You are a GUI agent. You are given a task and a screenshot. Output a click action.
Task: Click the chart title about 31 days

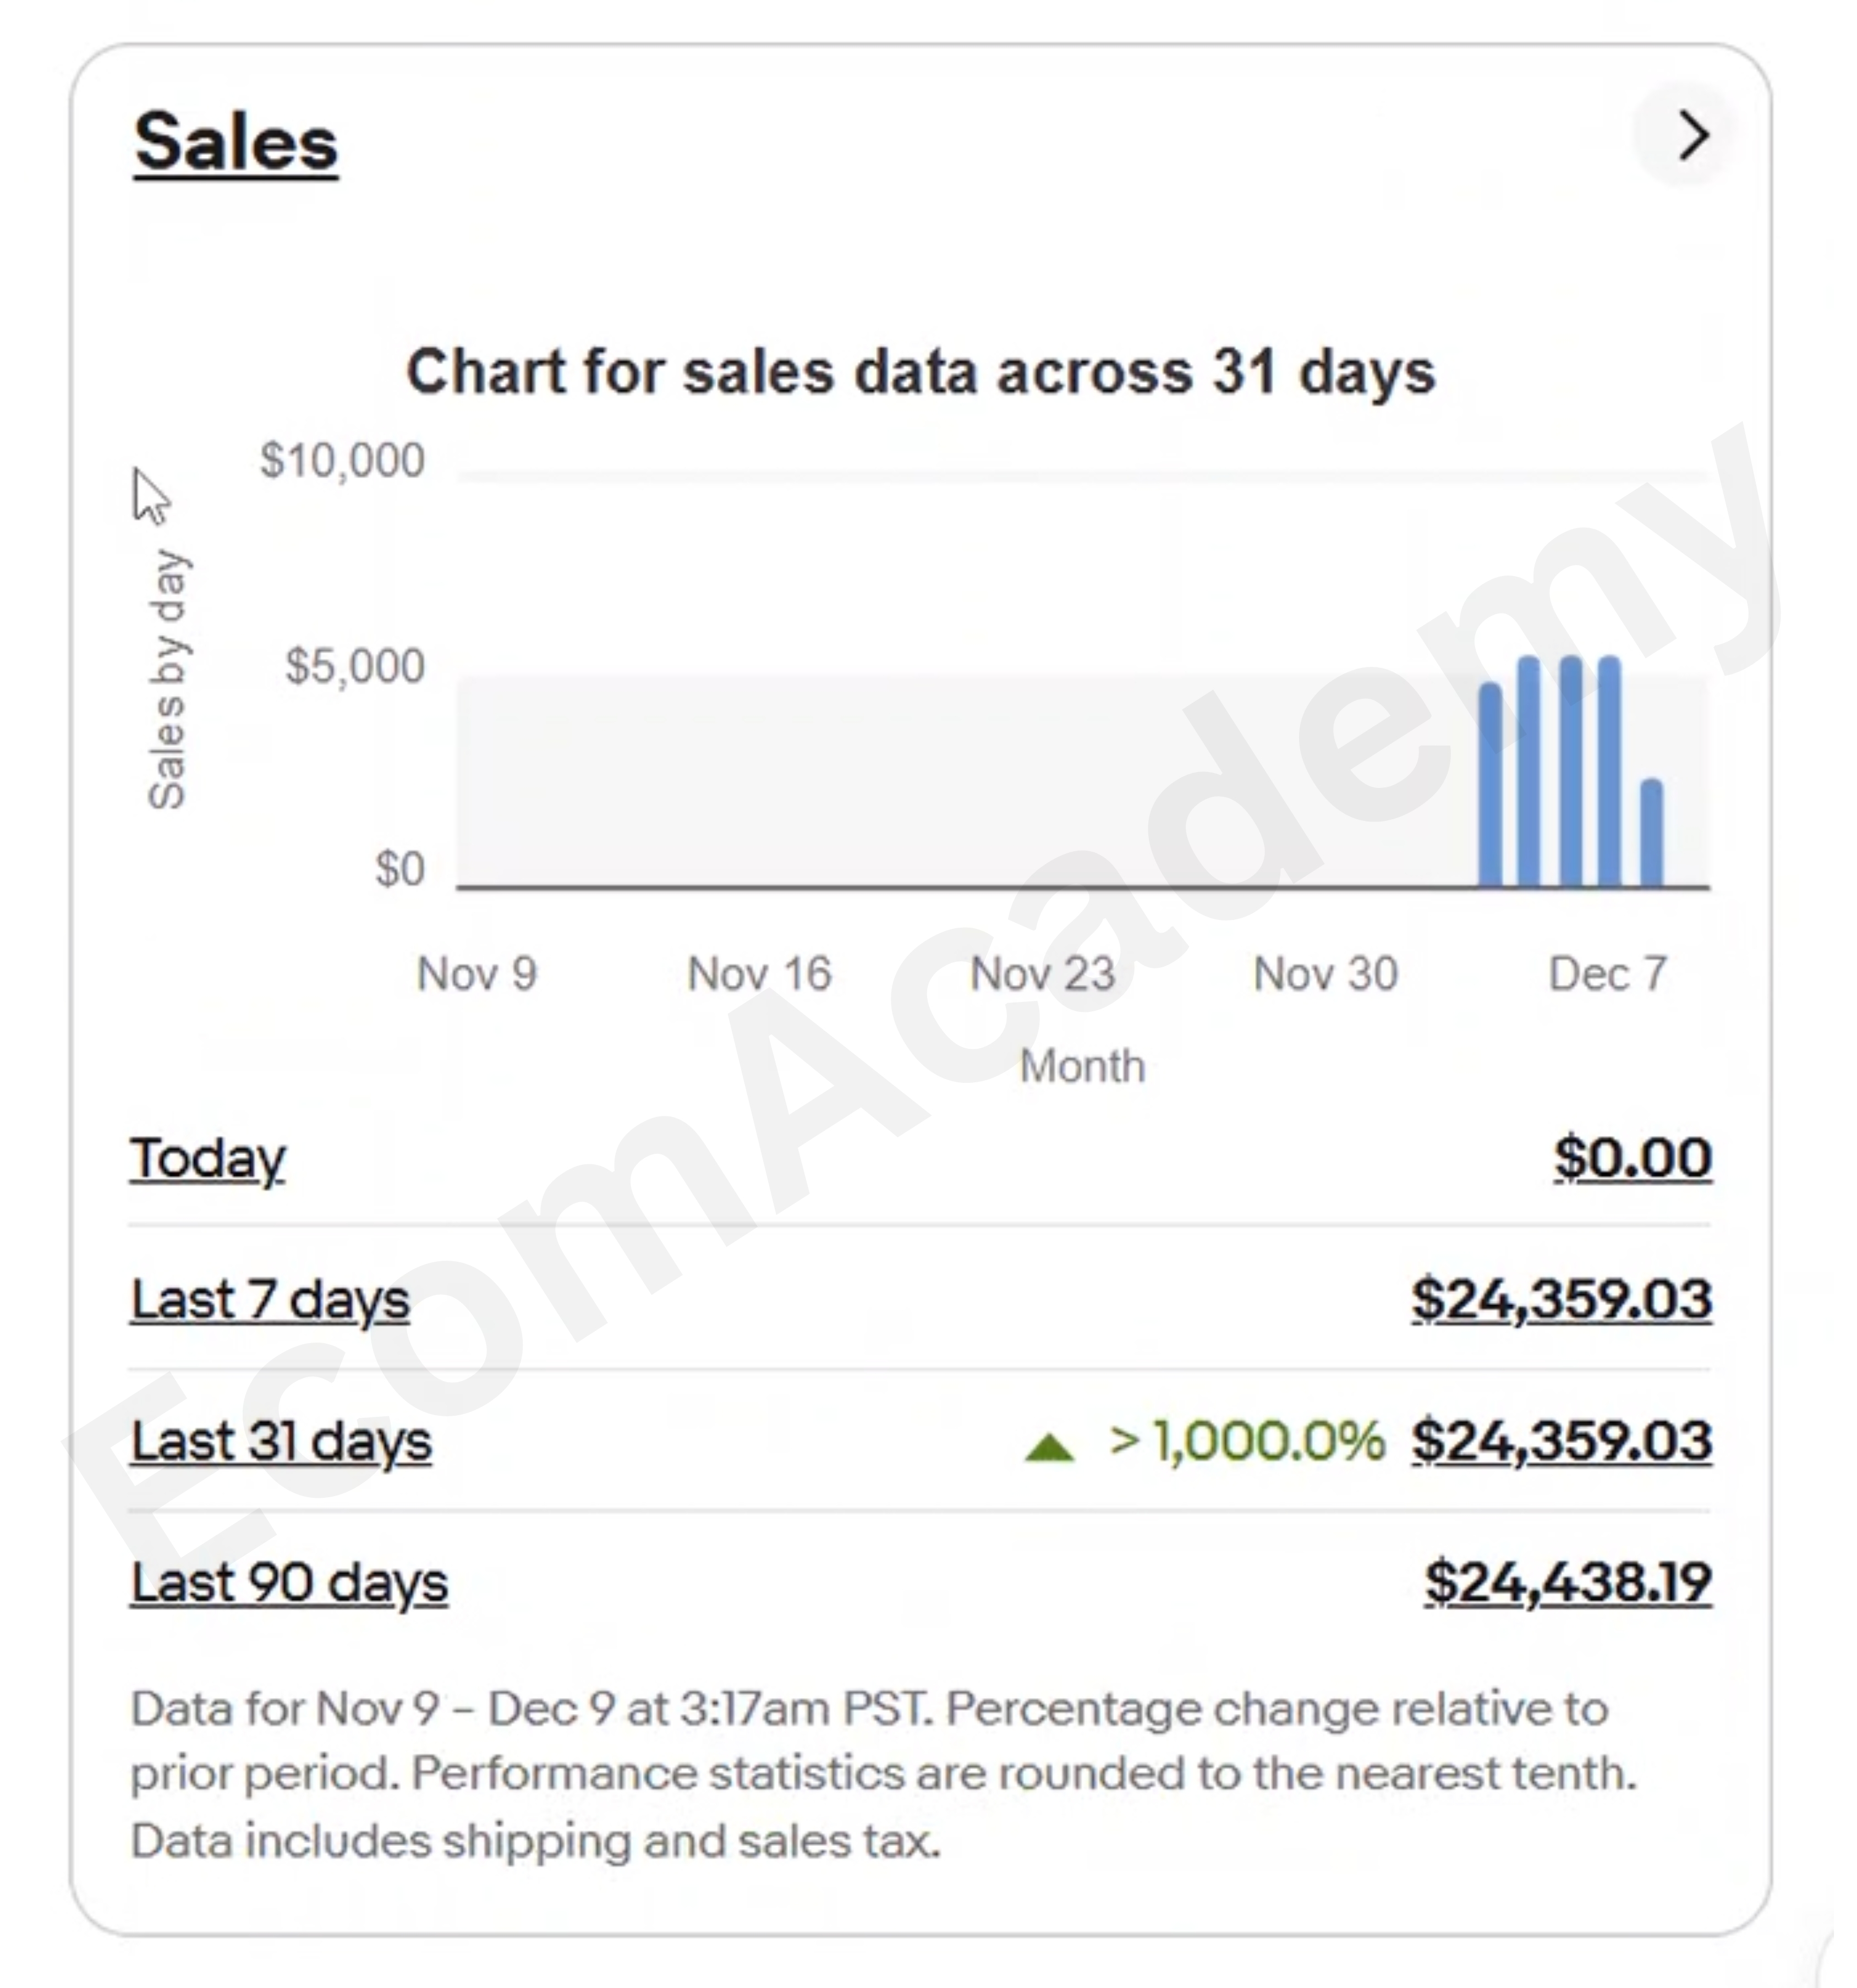(921, 372)
